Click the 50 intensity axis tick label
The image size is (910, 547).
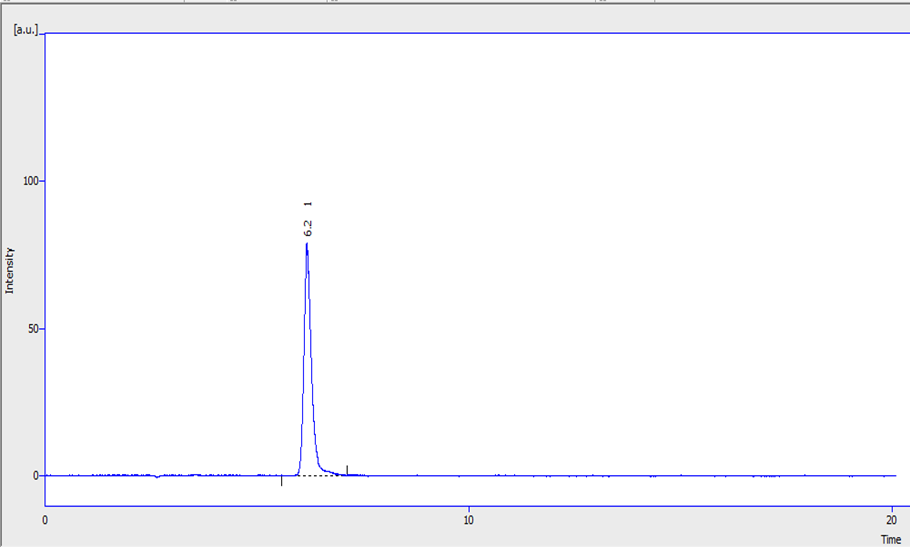32,329
